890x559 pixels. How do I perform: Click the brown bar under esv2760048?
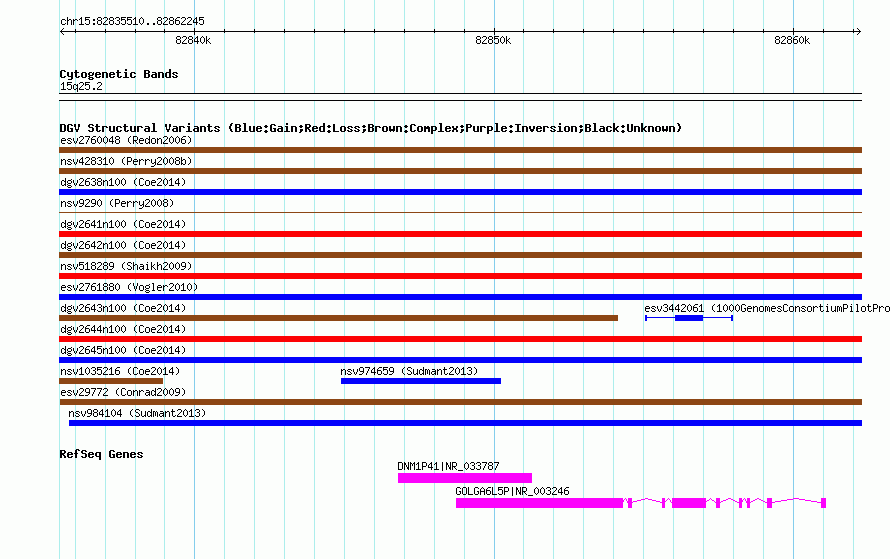tap(460, 150)
